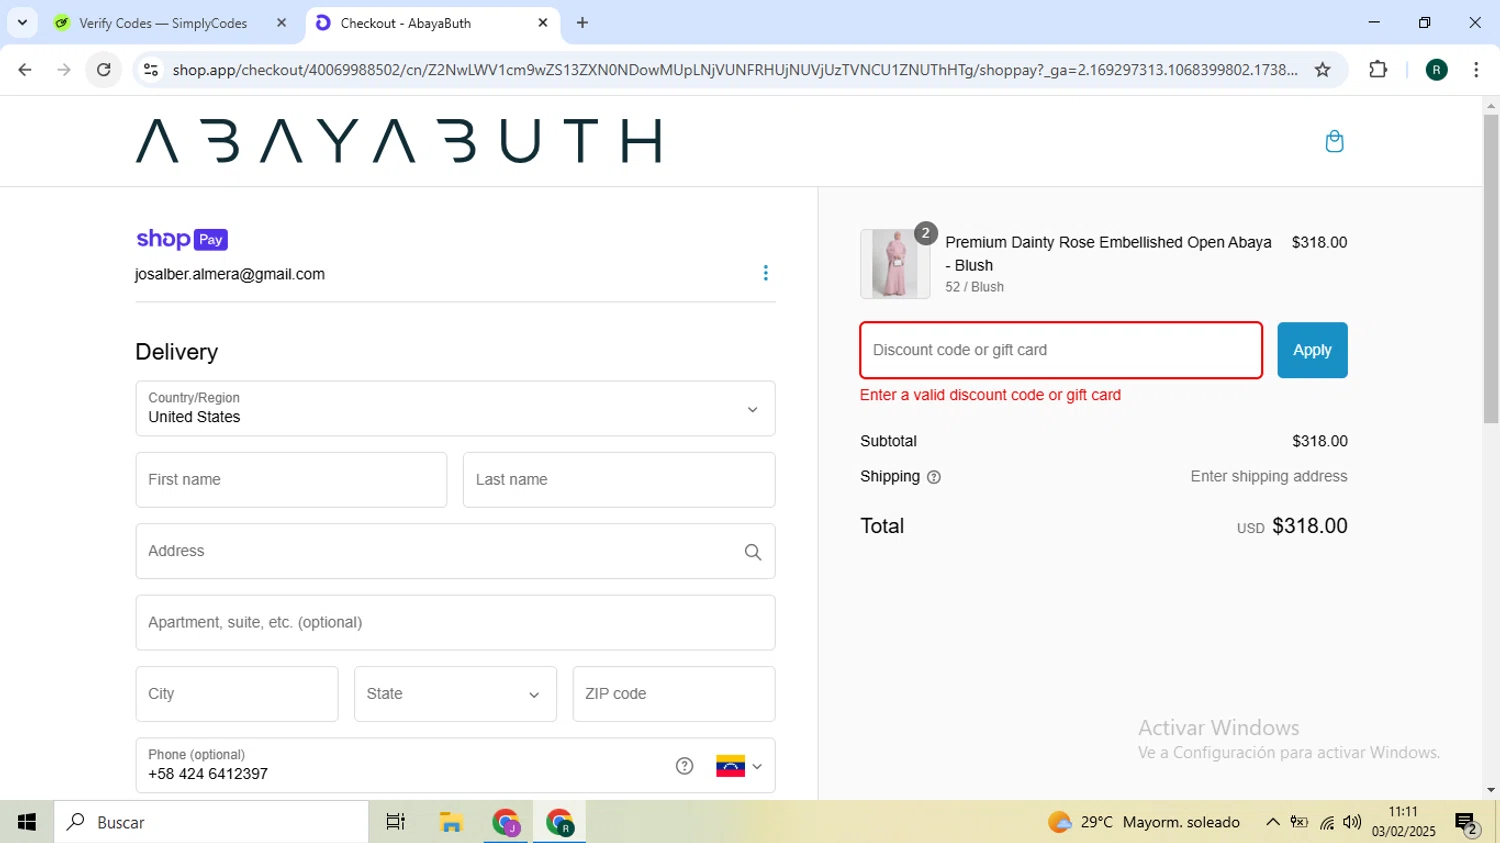1500x843 pixels.
Task: Open the battery status tray icon
Action: tap(1299, 822)
